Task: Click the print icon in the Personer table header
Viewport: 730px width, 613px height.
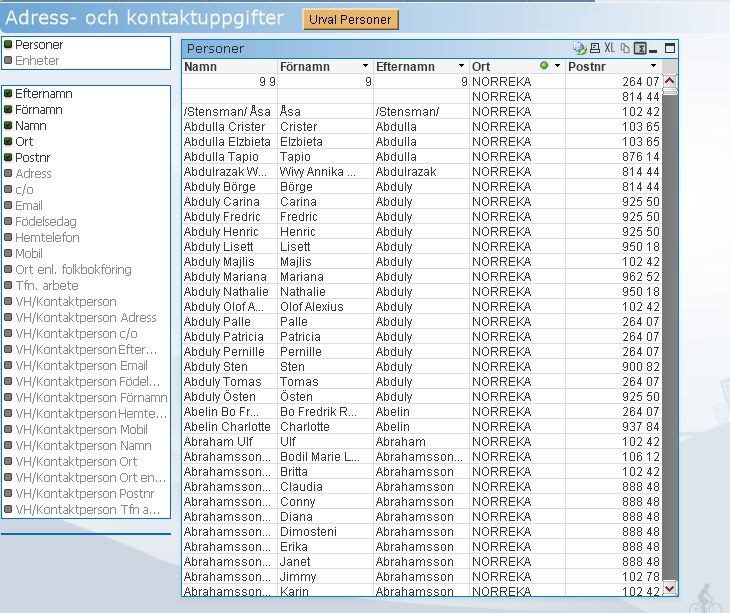Action: click(x=595, y=48)
